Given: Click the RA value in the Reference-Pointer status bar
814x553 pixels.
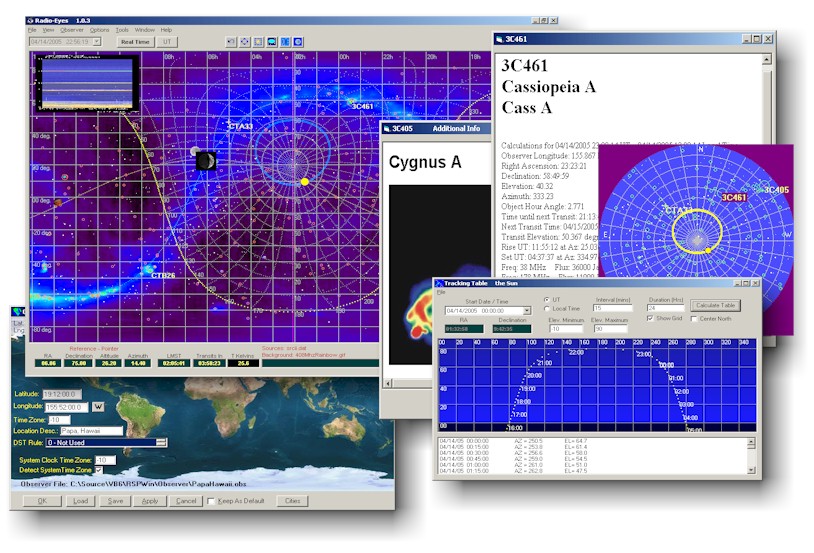Looking at the screenshot, I should [x=48, y=363].
